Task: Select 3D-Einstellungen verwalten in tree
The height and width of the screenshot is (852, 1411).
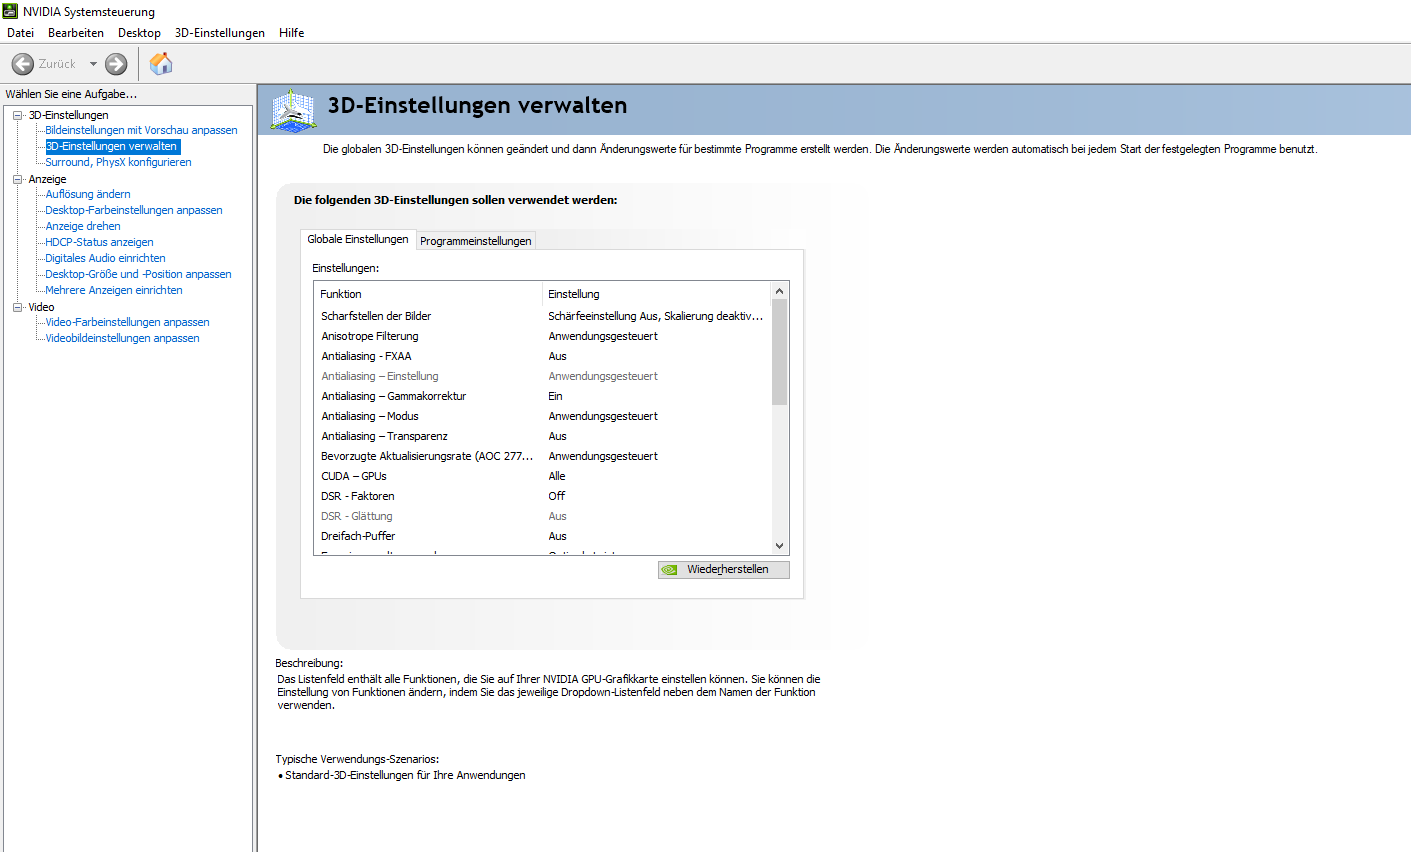Action: tap(113, 146)
